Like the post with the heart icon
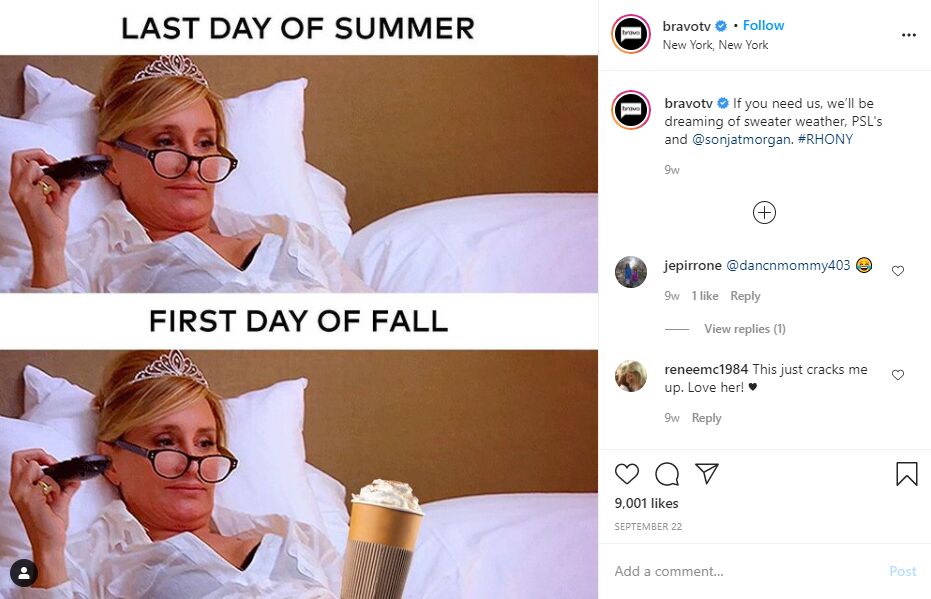Viewport: 931px width, 599px height. click(626, 474)
